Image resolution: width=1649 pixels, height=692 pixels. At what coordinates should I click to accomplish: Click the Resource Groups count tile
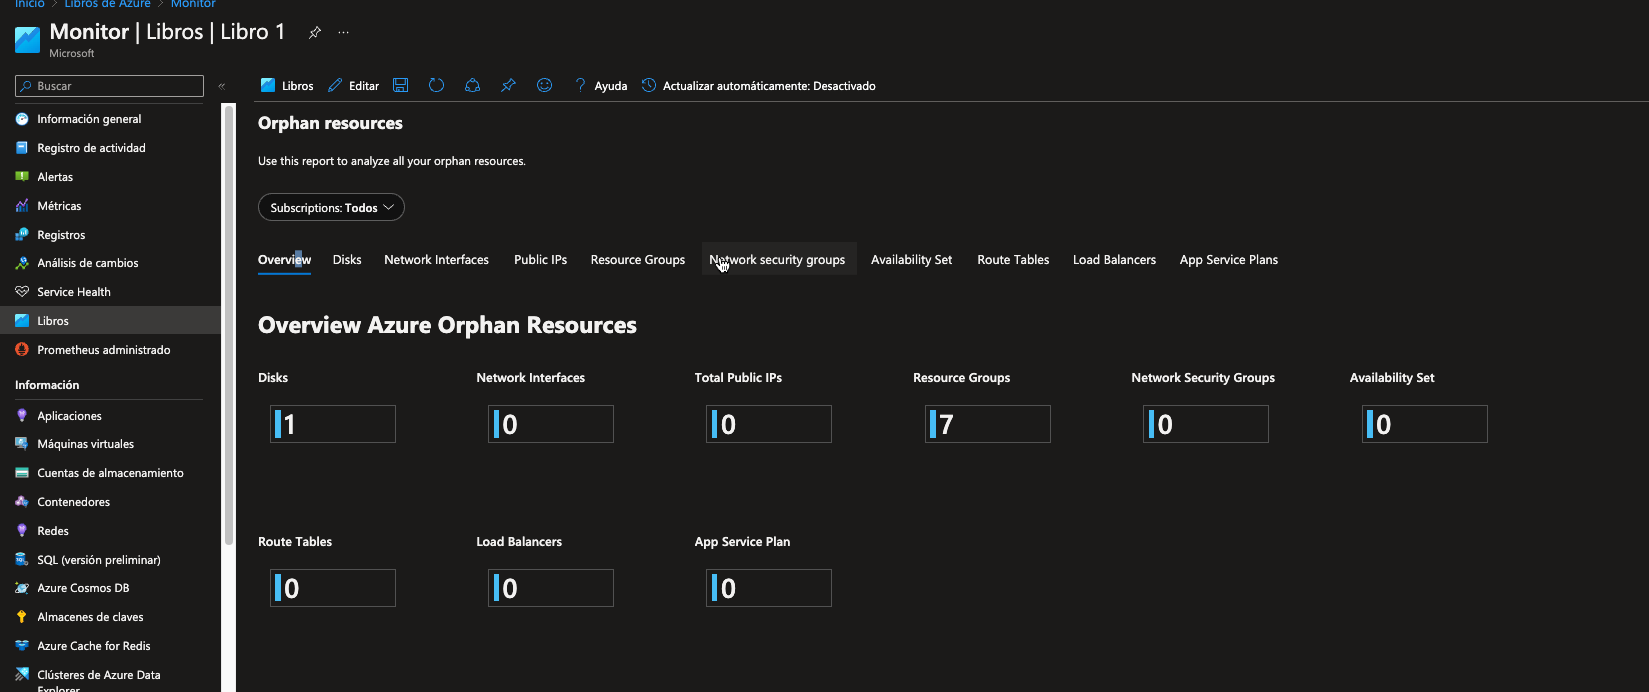[987, 424]
